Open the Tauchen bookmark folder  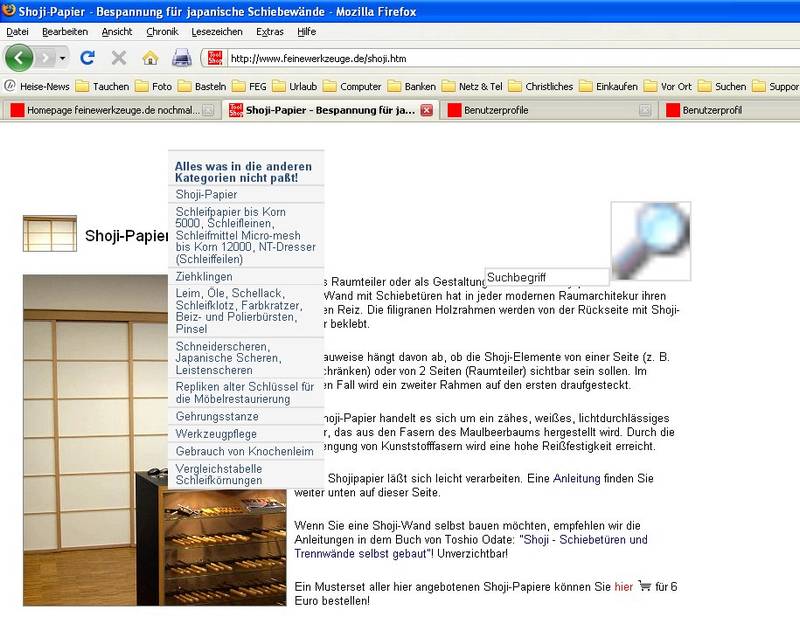pos(103,86)
